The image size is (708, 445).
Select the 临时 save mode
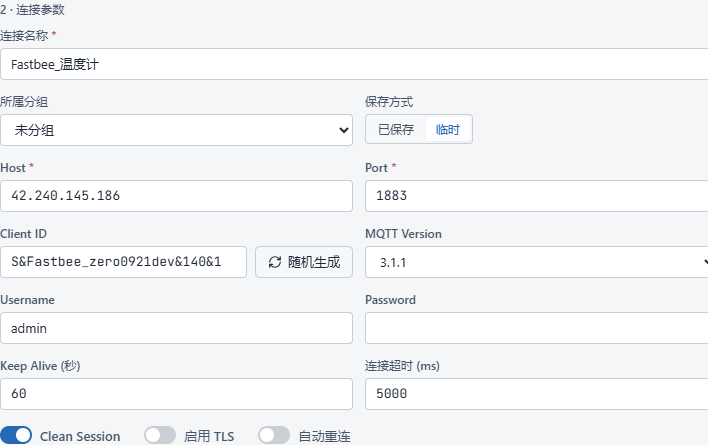click(447, 130)
